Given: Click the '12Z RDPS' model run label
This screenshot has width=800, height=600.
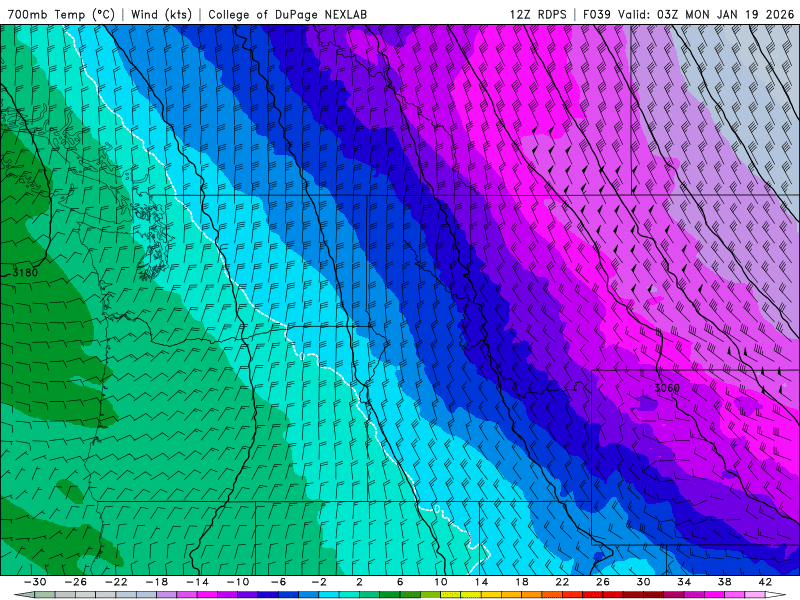Looking at the screenshot, I should point(538,14).
